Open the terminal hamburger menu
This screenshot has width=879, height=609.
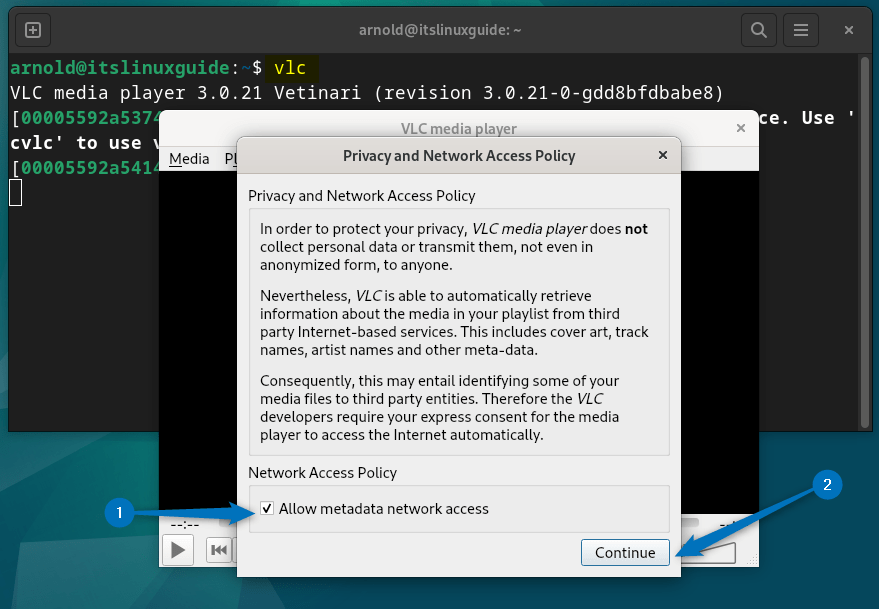coord(798,30)
